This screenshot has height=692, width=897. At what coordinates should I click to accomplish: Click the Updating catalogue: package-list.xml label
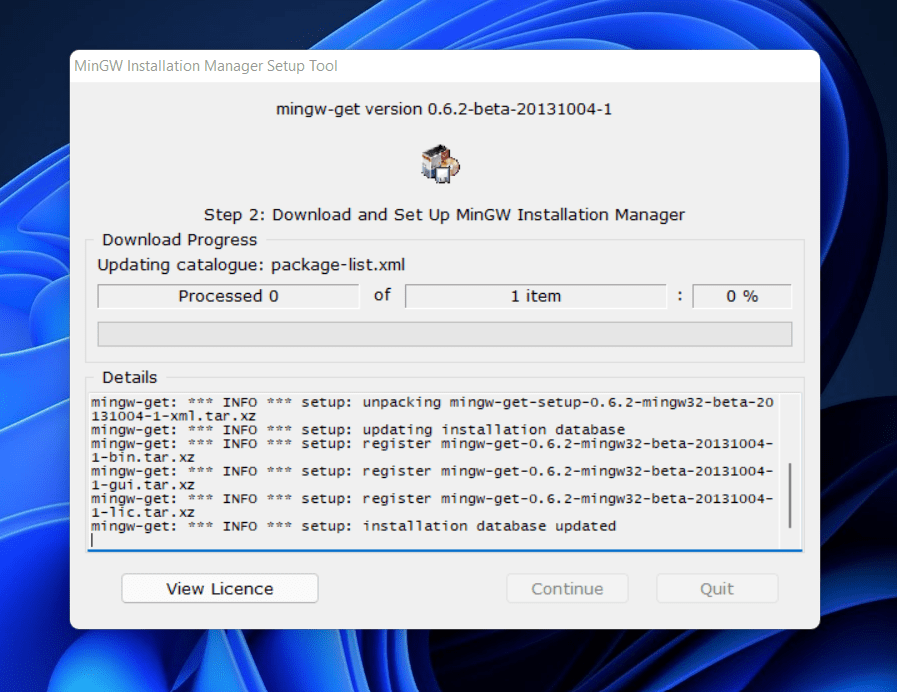[251, 265]
